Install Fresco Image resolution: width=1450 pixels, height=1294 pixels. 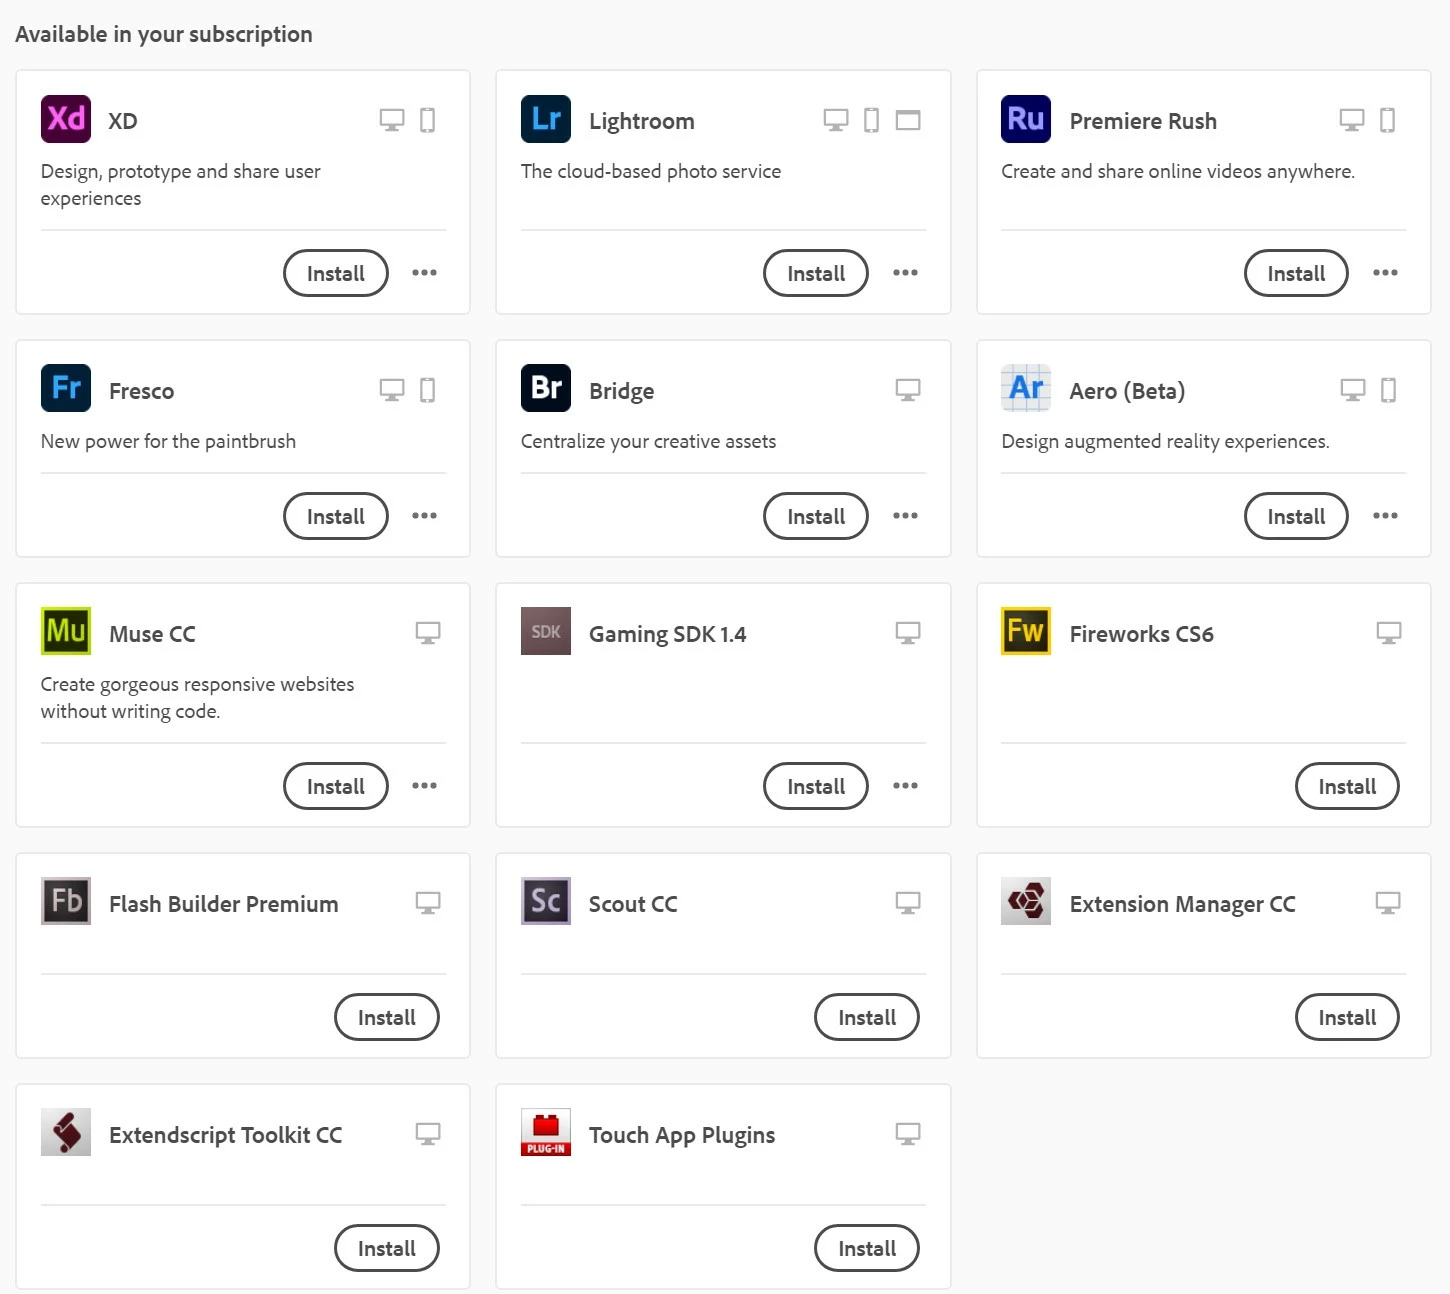[336, 516]
